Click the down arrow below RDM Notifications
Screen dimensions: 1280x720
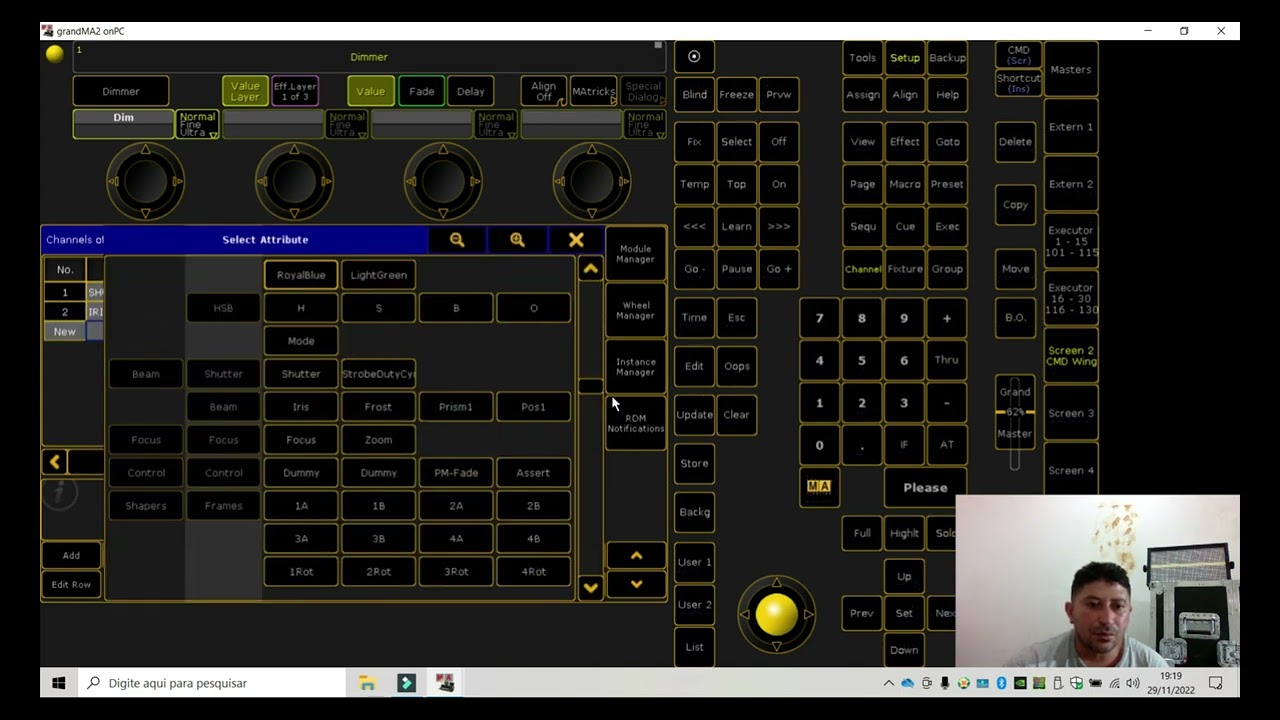pyautogui.click(x=636, y=584)
